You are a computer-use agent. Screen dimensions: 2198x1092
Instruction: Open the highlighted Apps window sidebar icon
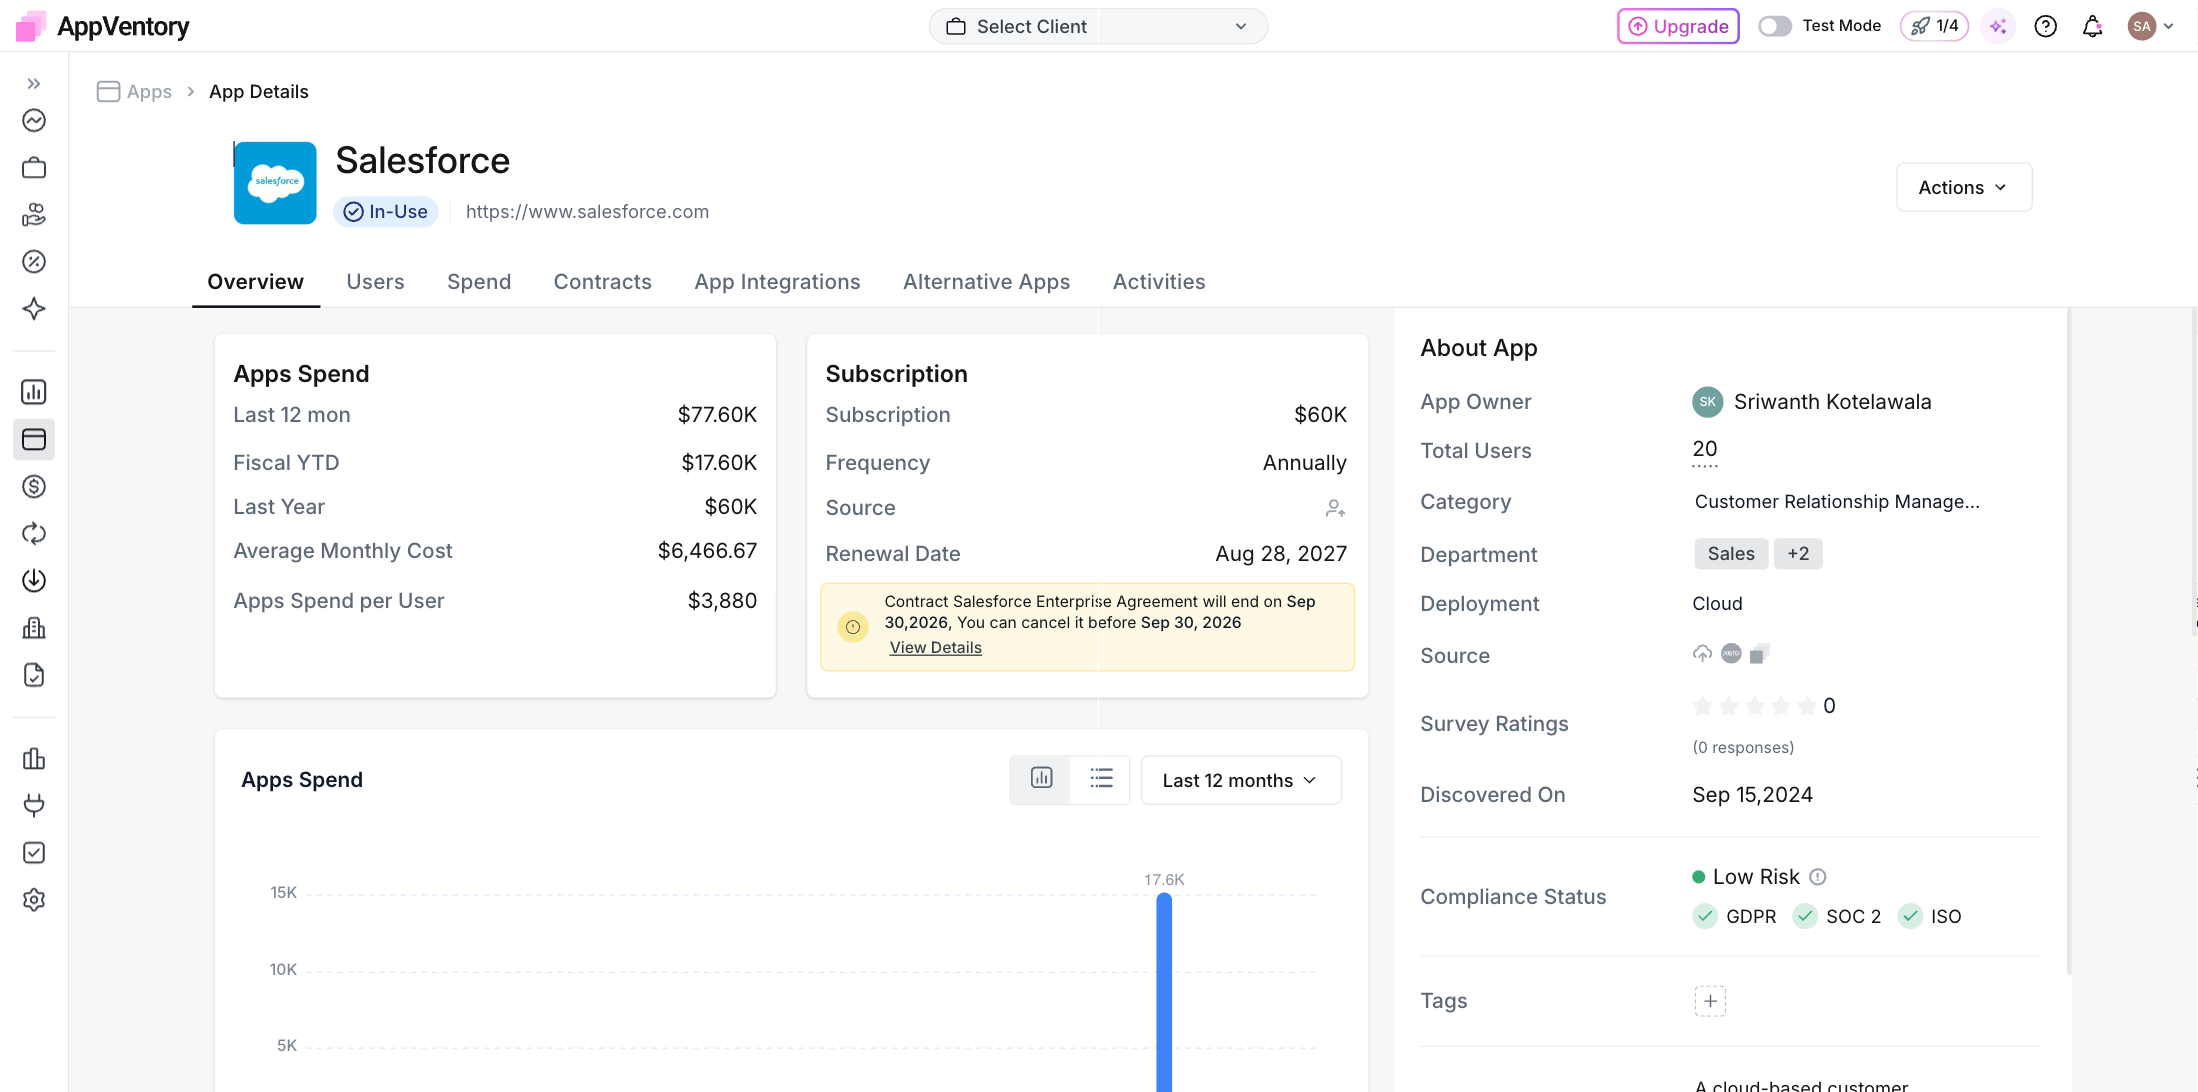pyautogui.click(x=34, y=439)
